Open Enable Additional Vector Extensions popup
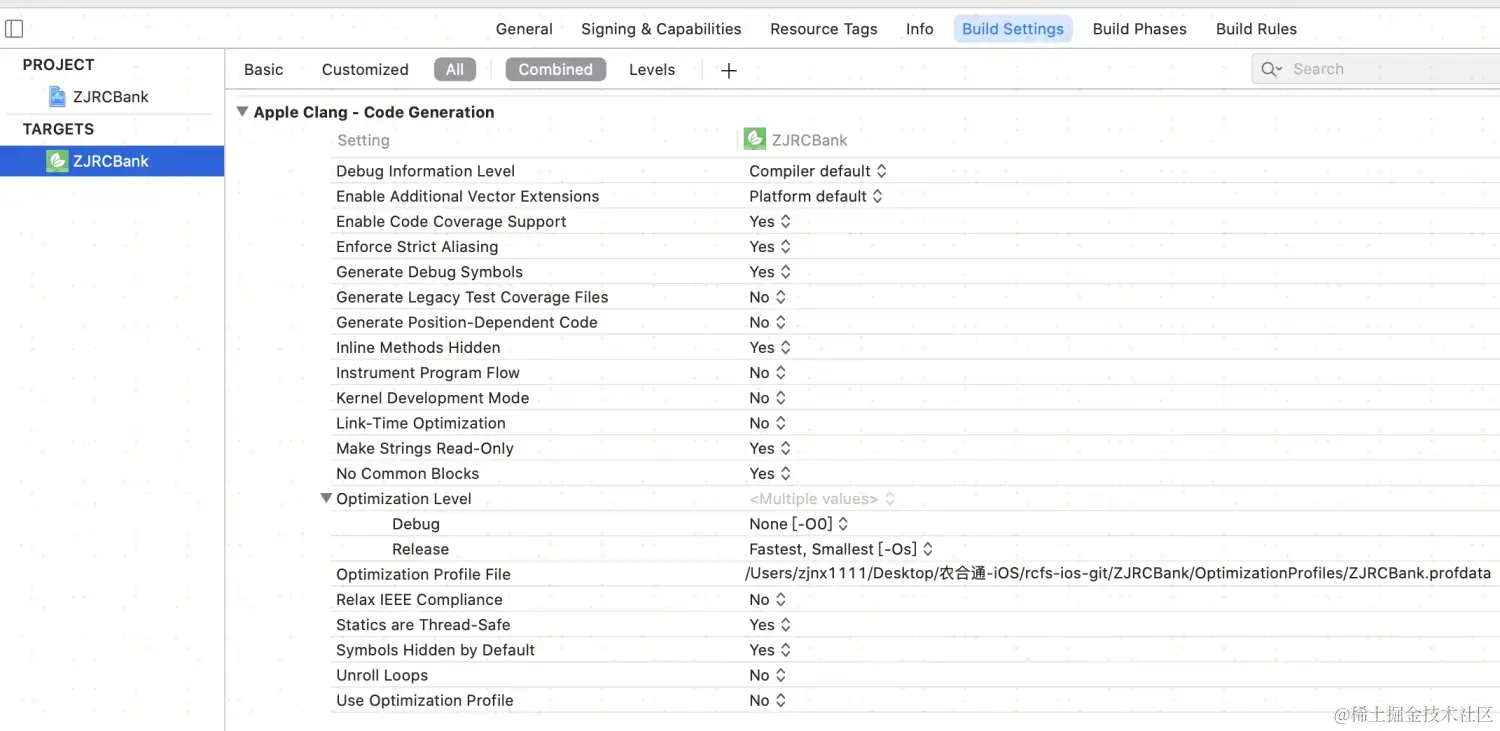 816,196
